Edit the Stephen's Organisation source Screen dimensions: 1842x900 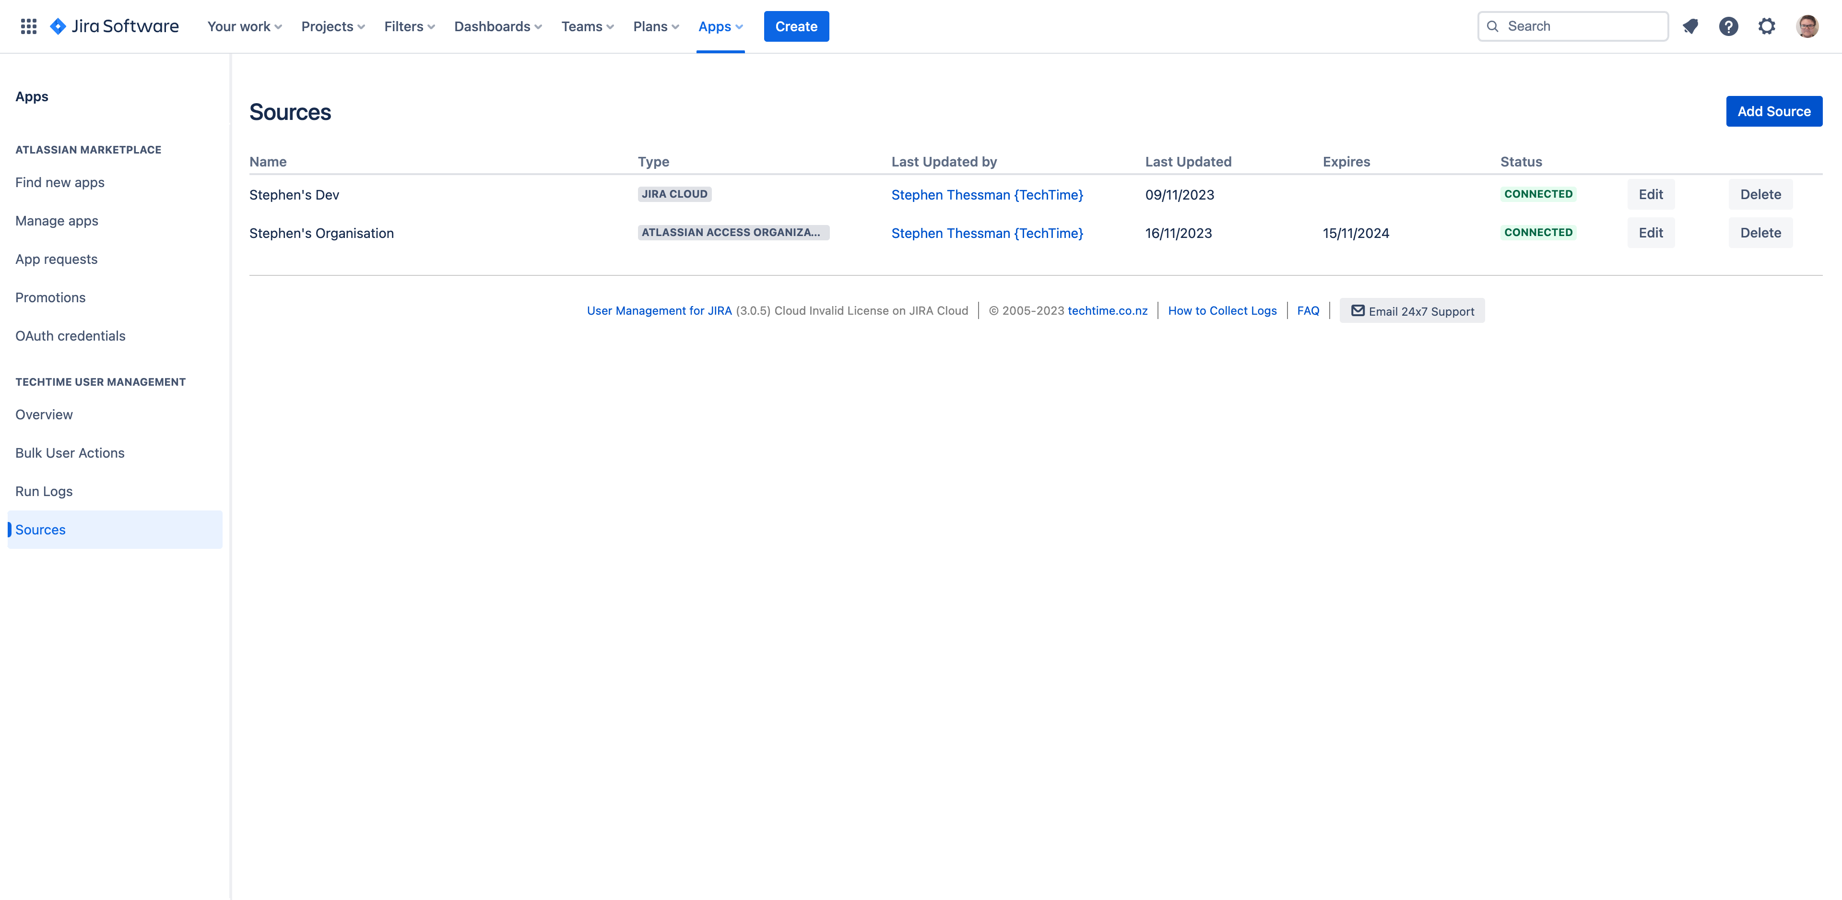tap(1651, 233)
